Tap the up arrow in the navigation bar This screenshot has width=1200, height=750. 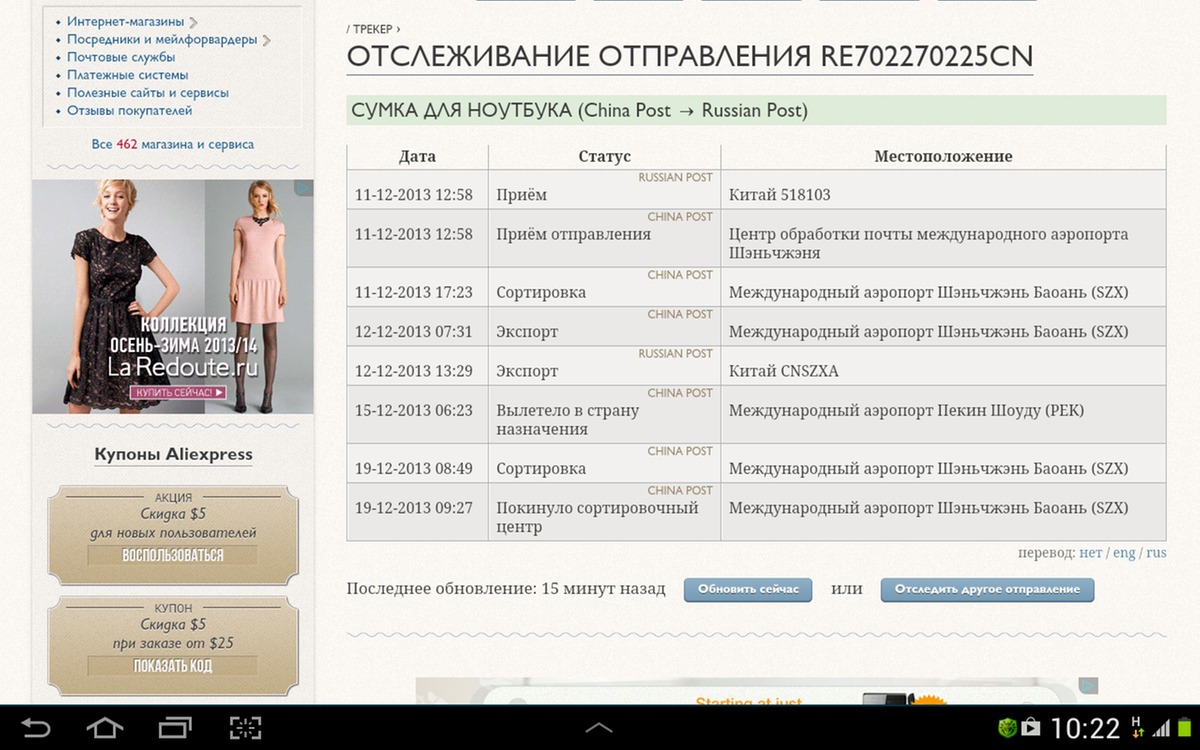[x=599, y=728]
